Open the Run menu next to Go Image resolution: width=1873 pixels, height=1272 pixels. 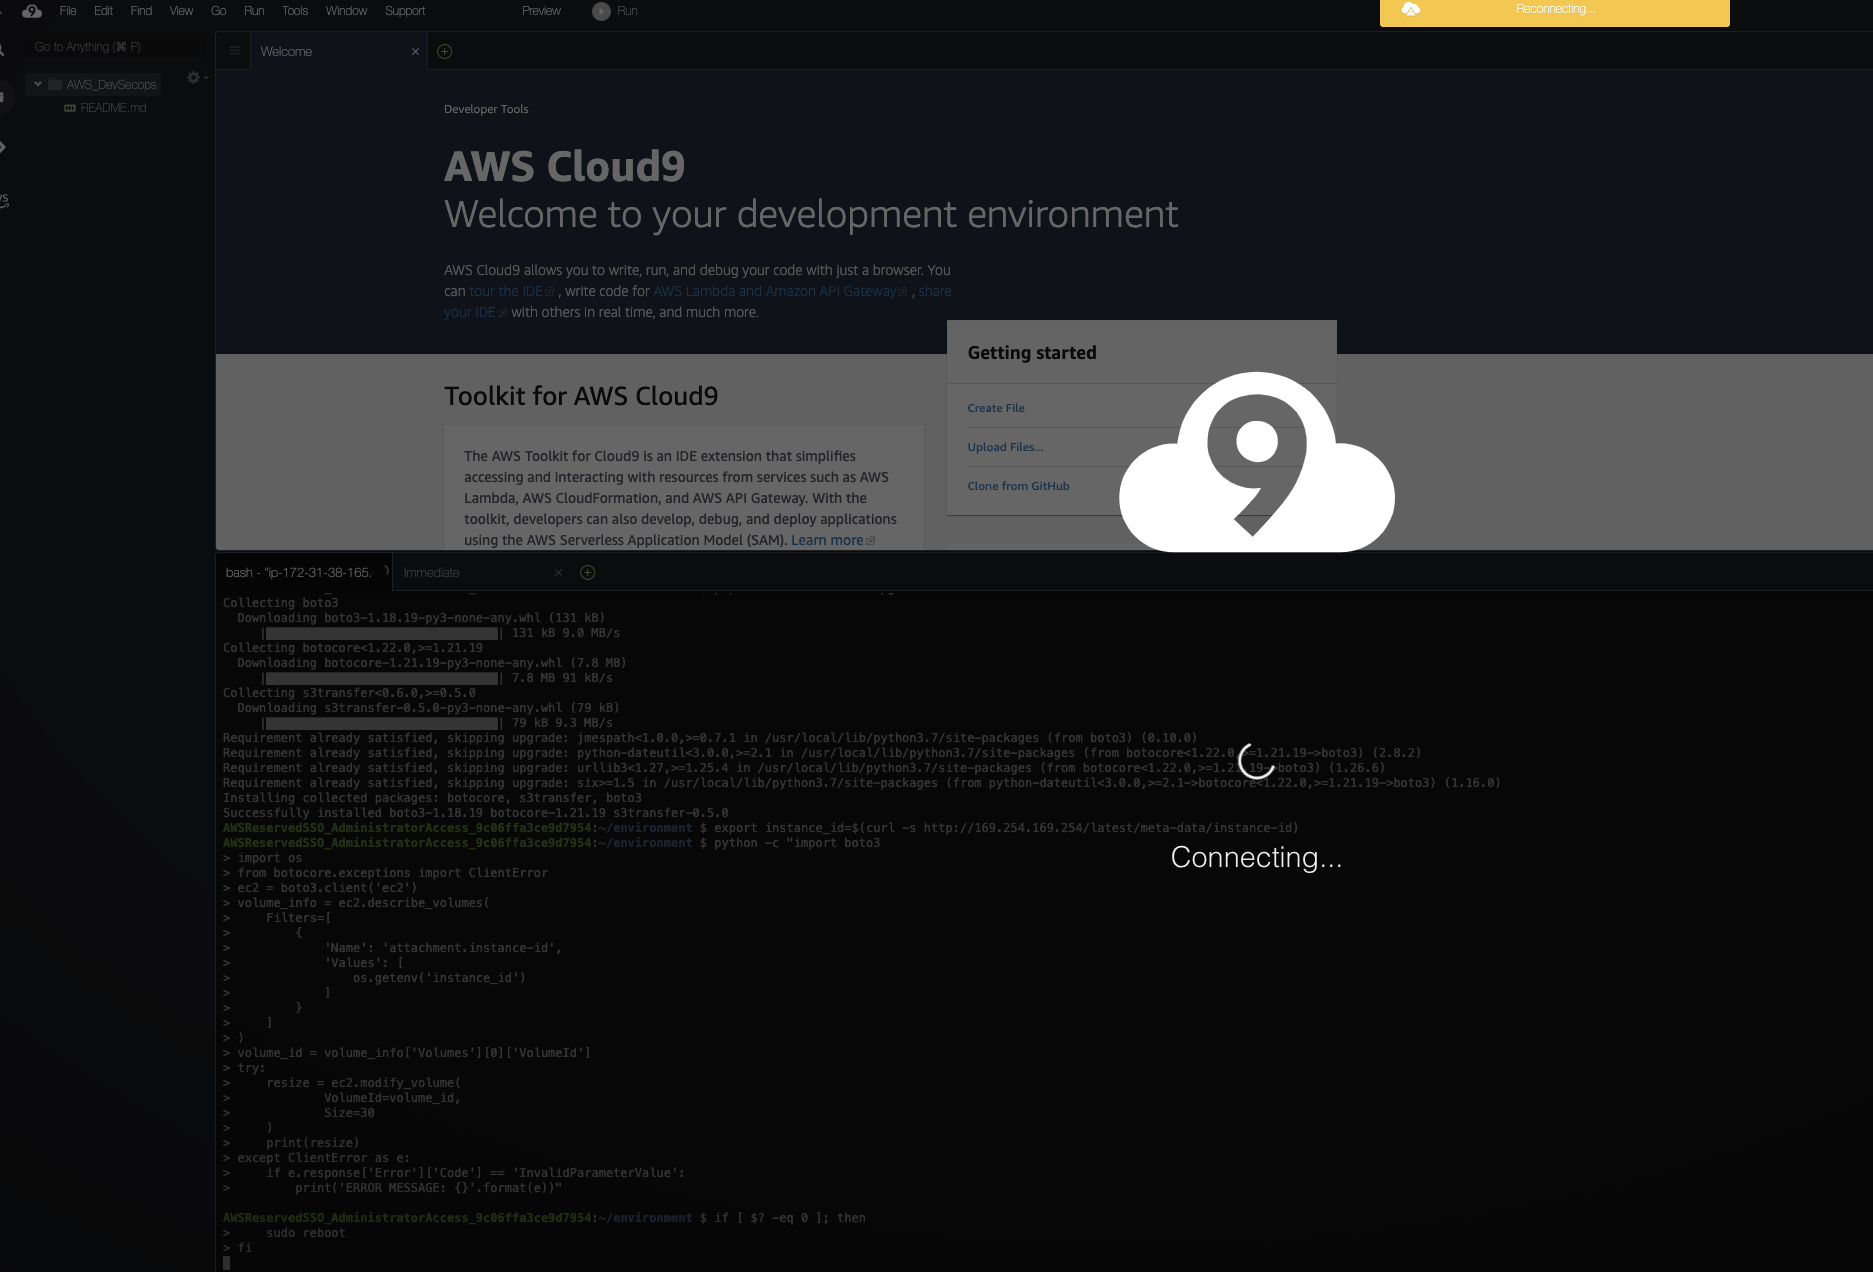(254, 11)
